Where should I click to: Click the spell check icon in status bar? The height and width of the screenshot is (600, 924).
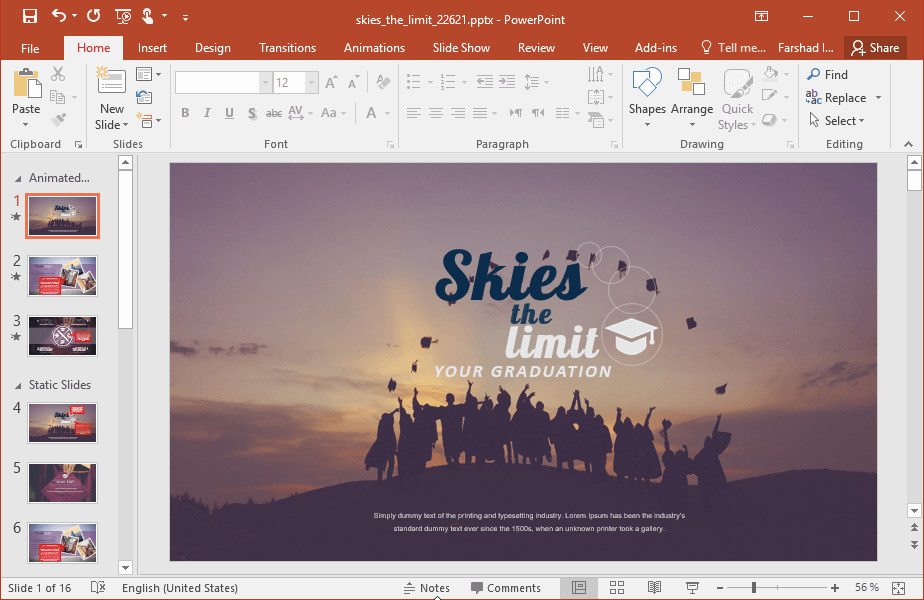[x=98, y=588]
